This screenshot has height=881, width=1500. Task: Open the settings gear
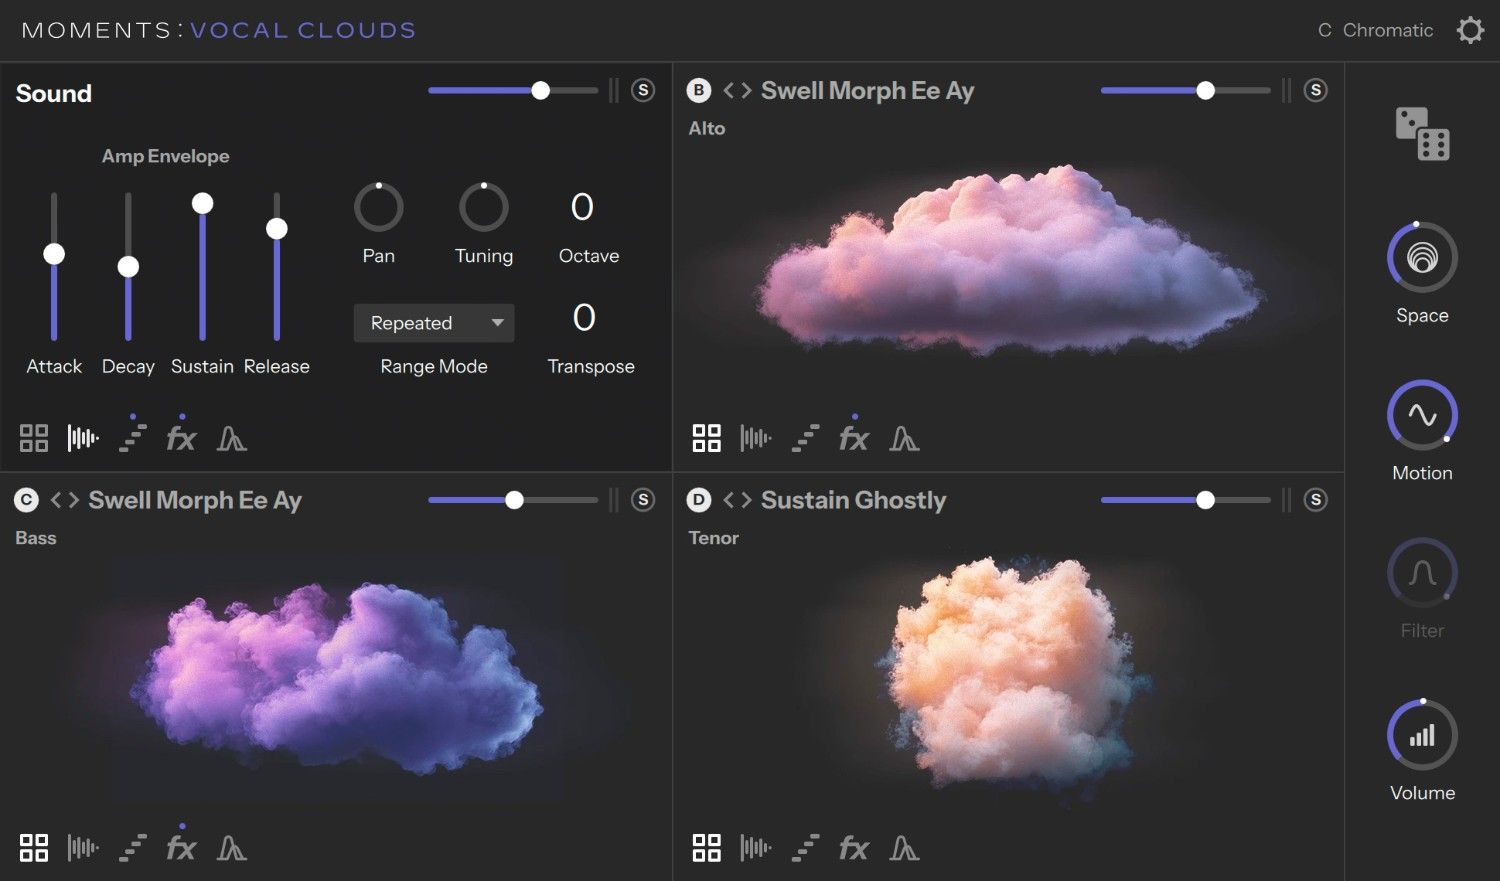[1469, 29]
